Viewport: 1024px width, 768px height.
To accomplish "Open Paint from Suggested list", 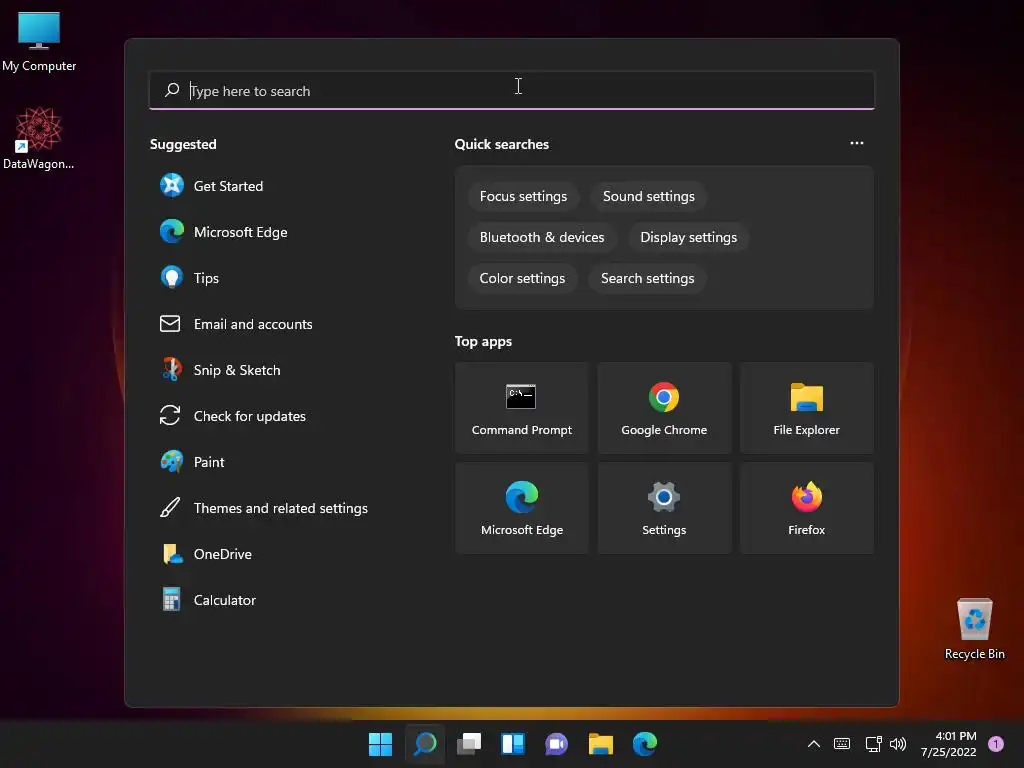I will [x=193, y=462].
